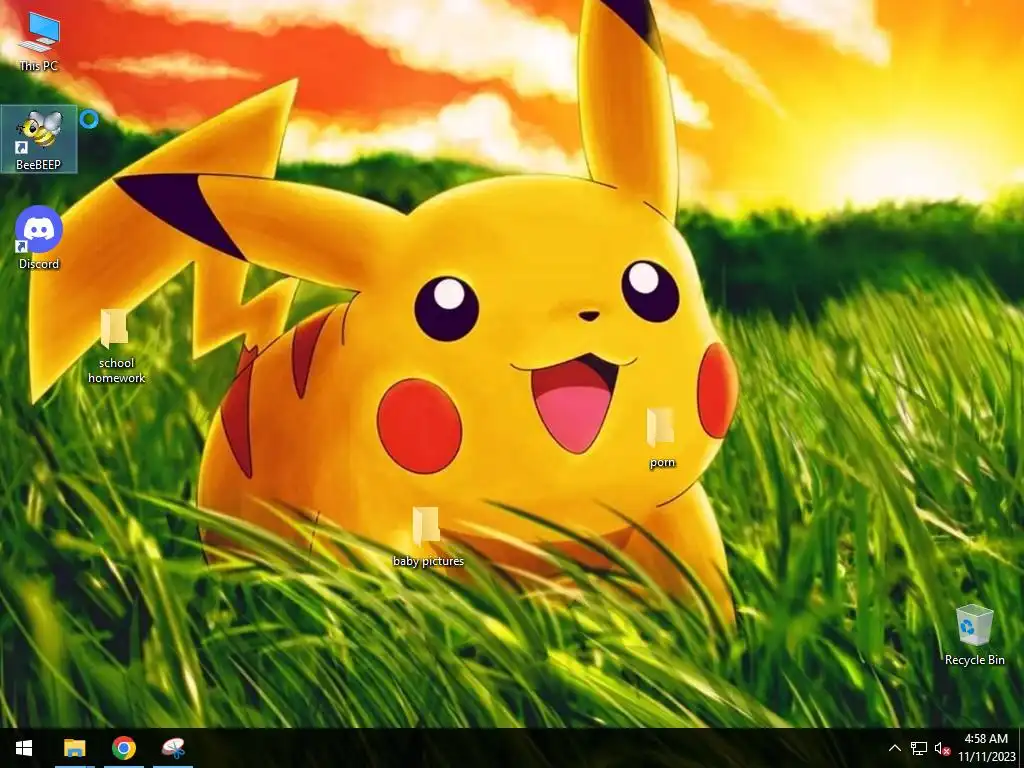Viewport: 1024px width, 768px height.
Task: Select the baby pictures folder
Action: coord(428,537)
